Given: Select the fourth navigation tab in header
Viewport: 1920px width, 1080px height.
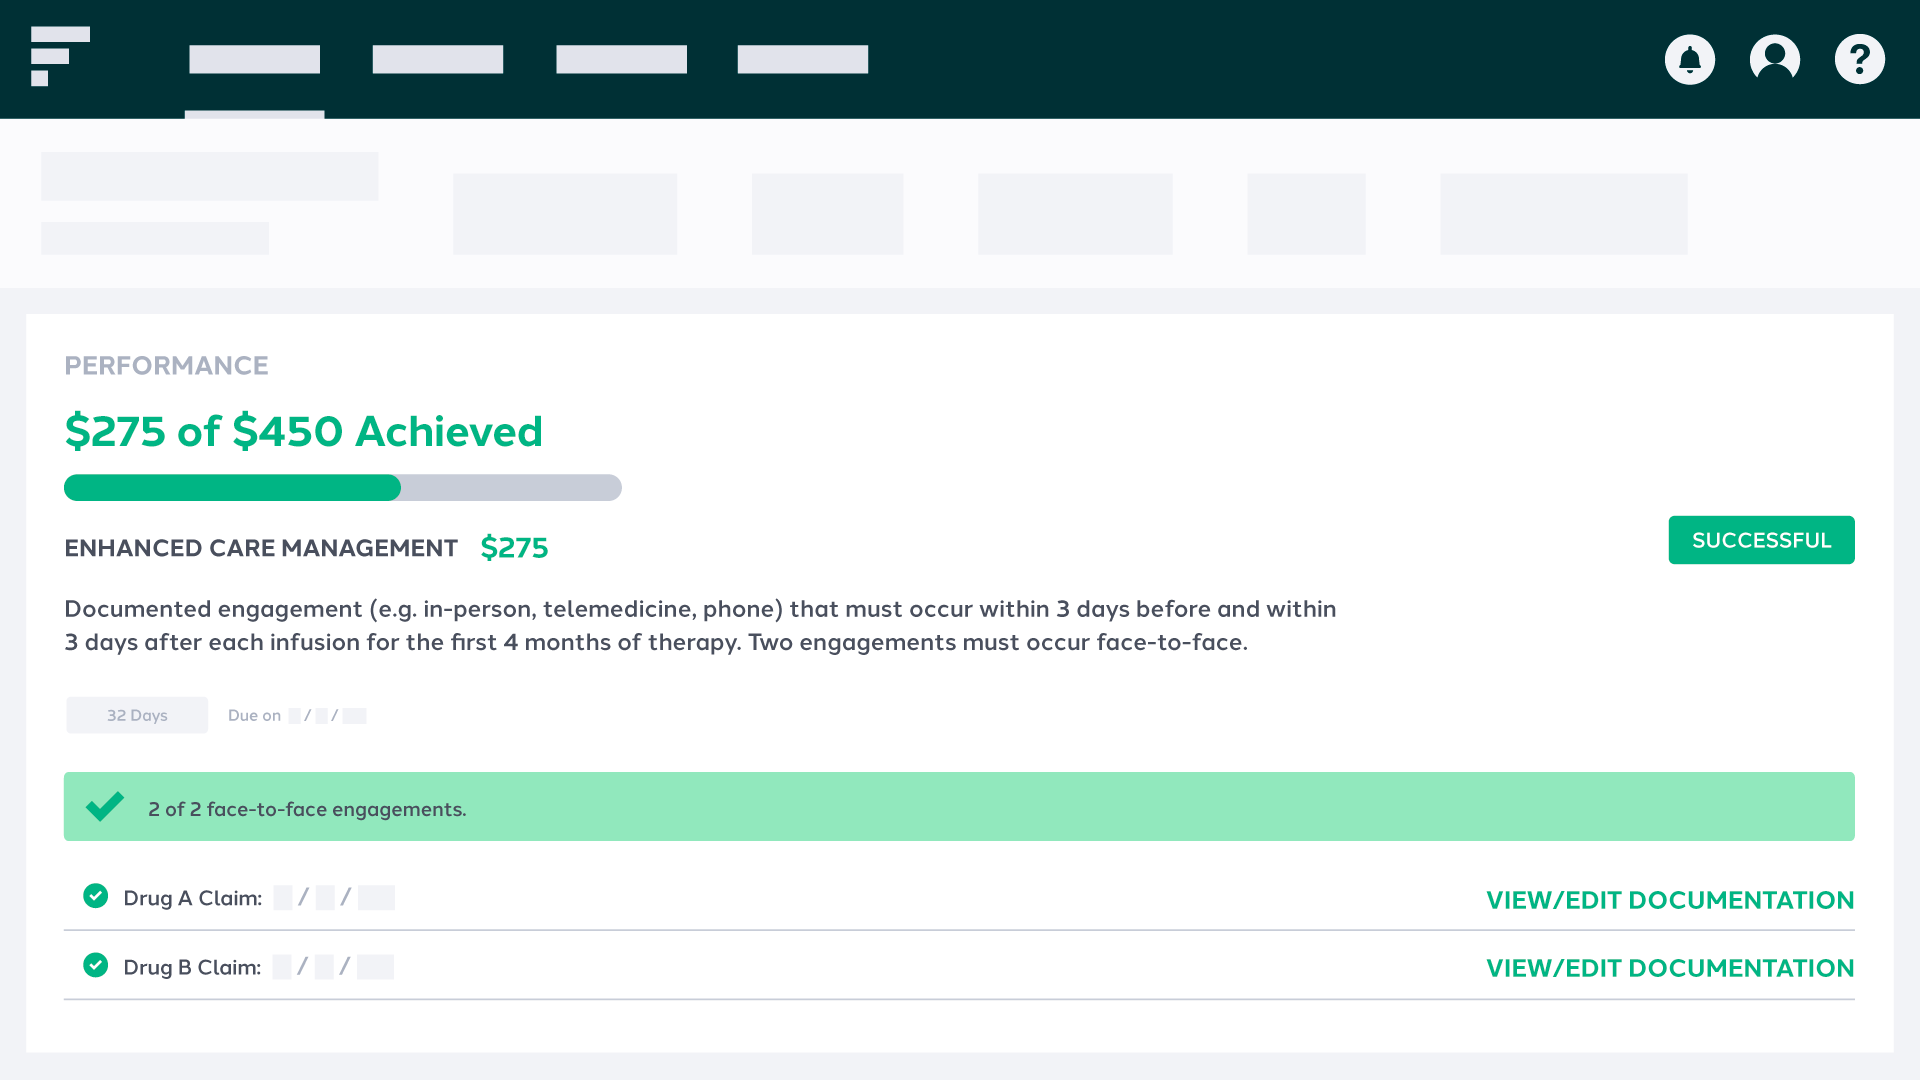Looking at the screenshot, I should coord(803,60).
